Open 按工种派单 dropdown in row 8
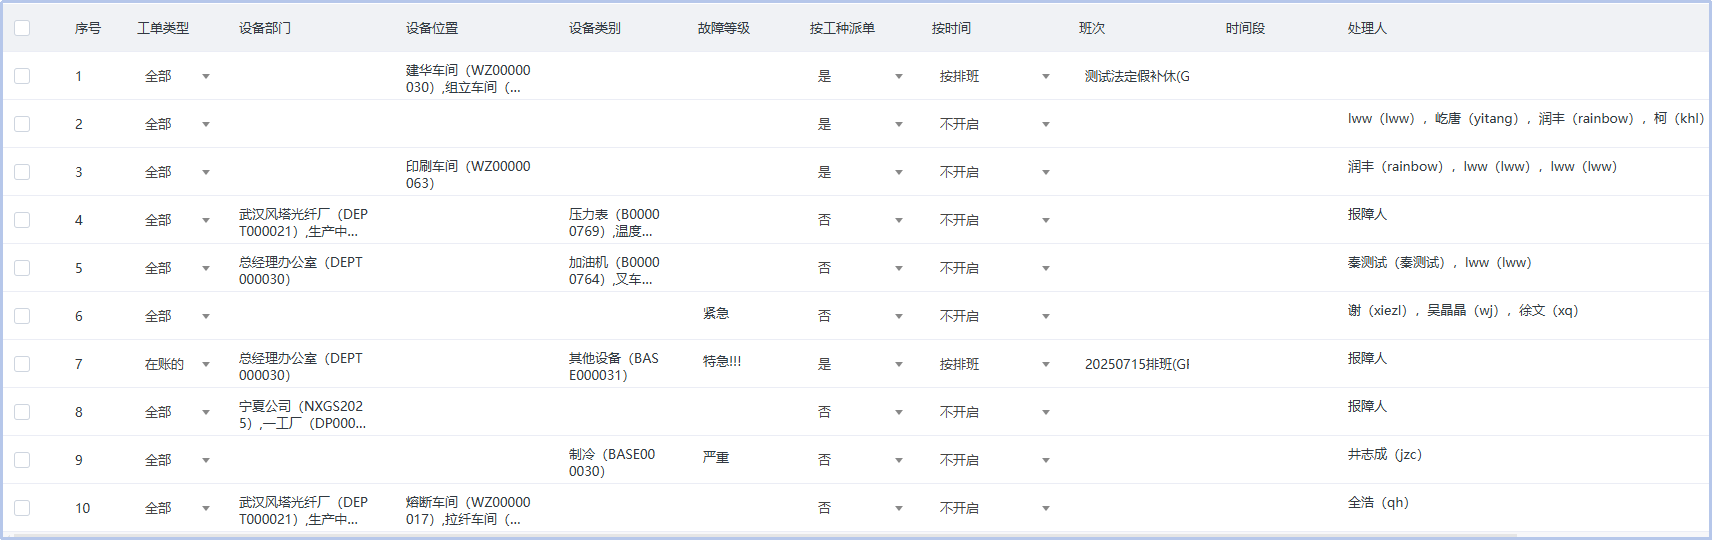Viewport: 1712px width, 540px height. (860, 412)
